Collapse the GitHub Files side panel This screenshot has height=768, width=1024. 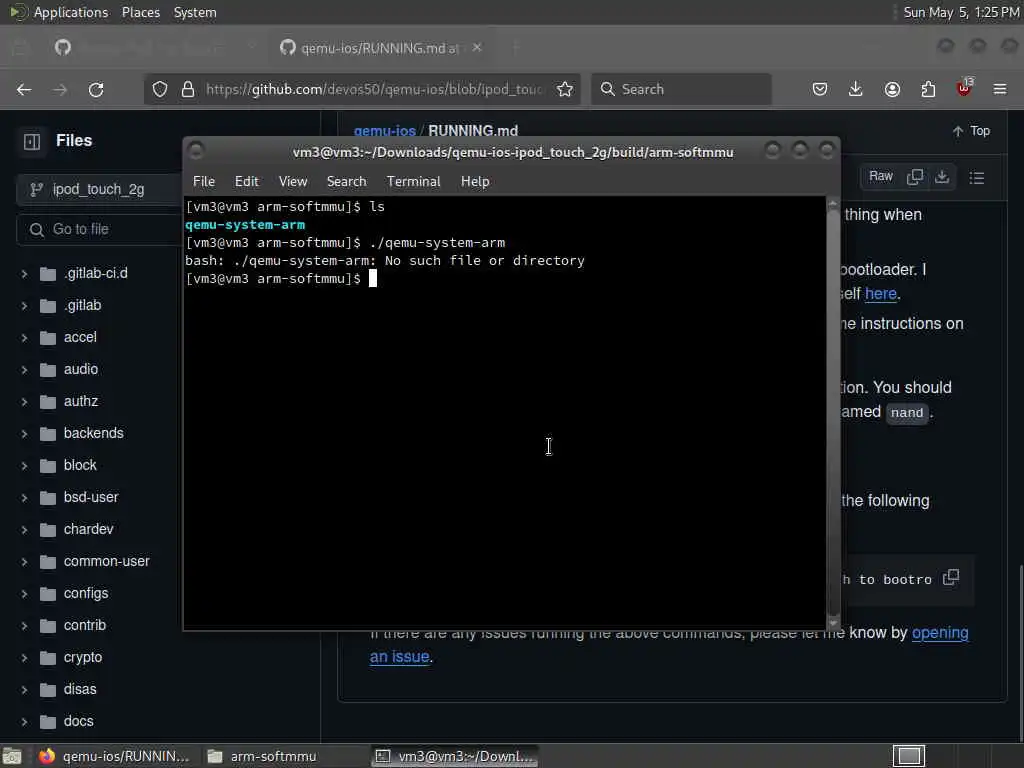coord(32,141)
